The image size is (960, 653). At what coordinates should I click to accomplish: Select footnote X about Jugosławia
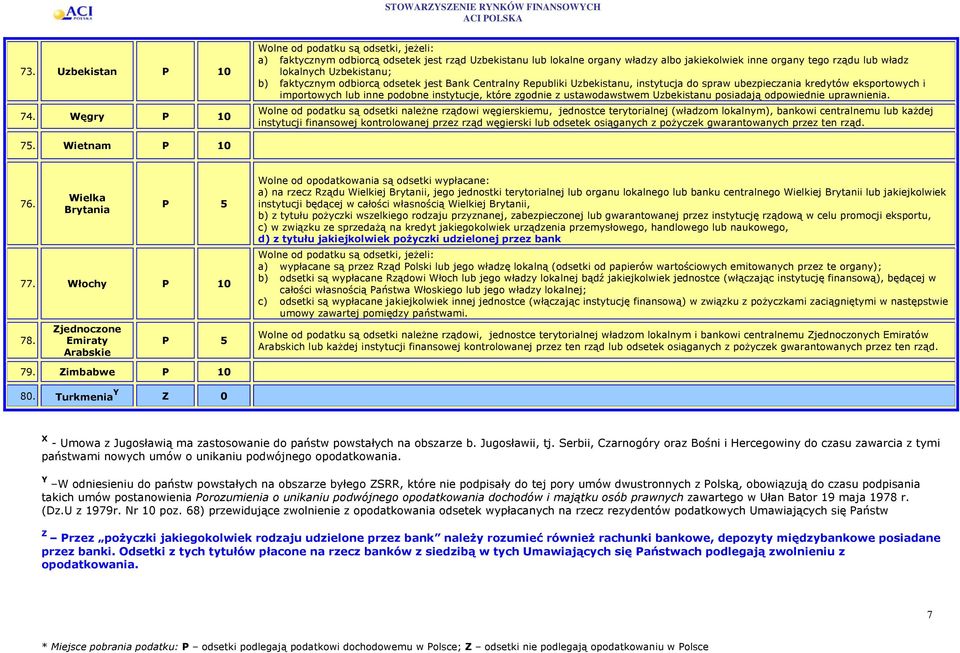[490, 449]
